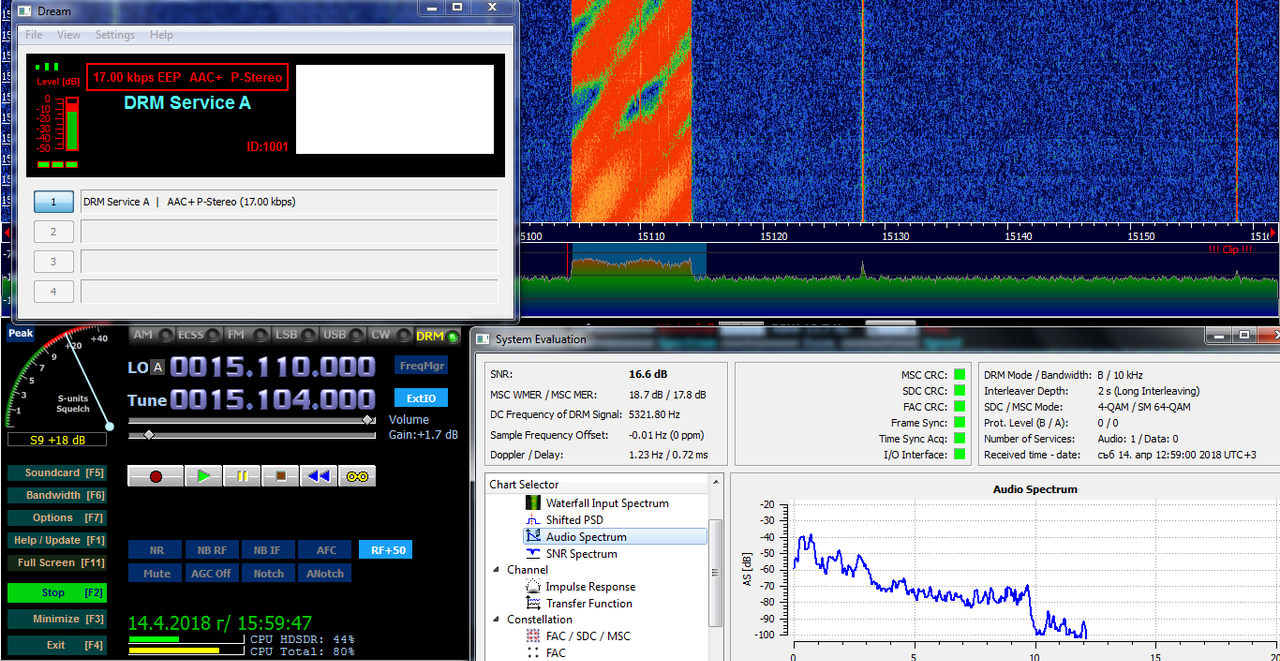1280x661 pixels.
Task: Pause playback with the yellow pause button
Action: coord(242,476)
